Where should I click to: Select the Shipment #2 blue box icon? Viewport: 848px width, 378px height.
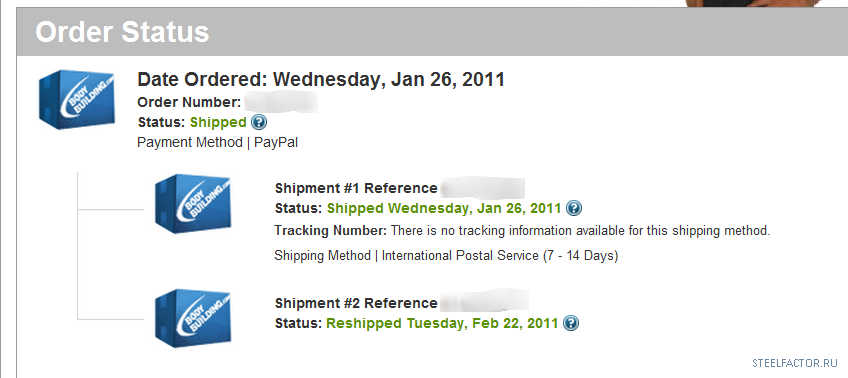pos(193,319)
